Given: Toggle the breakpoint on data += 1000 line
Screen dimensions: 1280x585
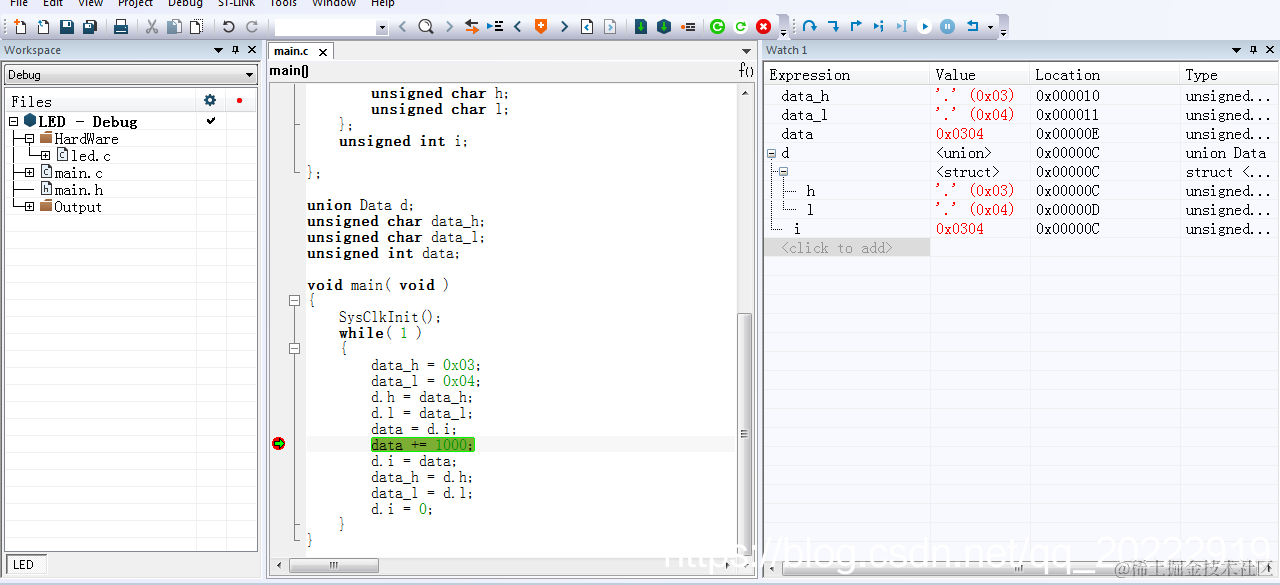Looking at the screenshot, I should tap(278, 444).
